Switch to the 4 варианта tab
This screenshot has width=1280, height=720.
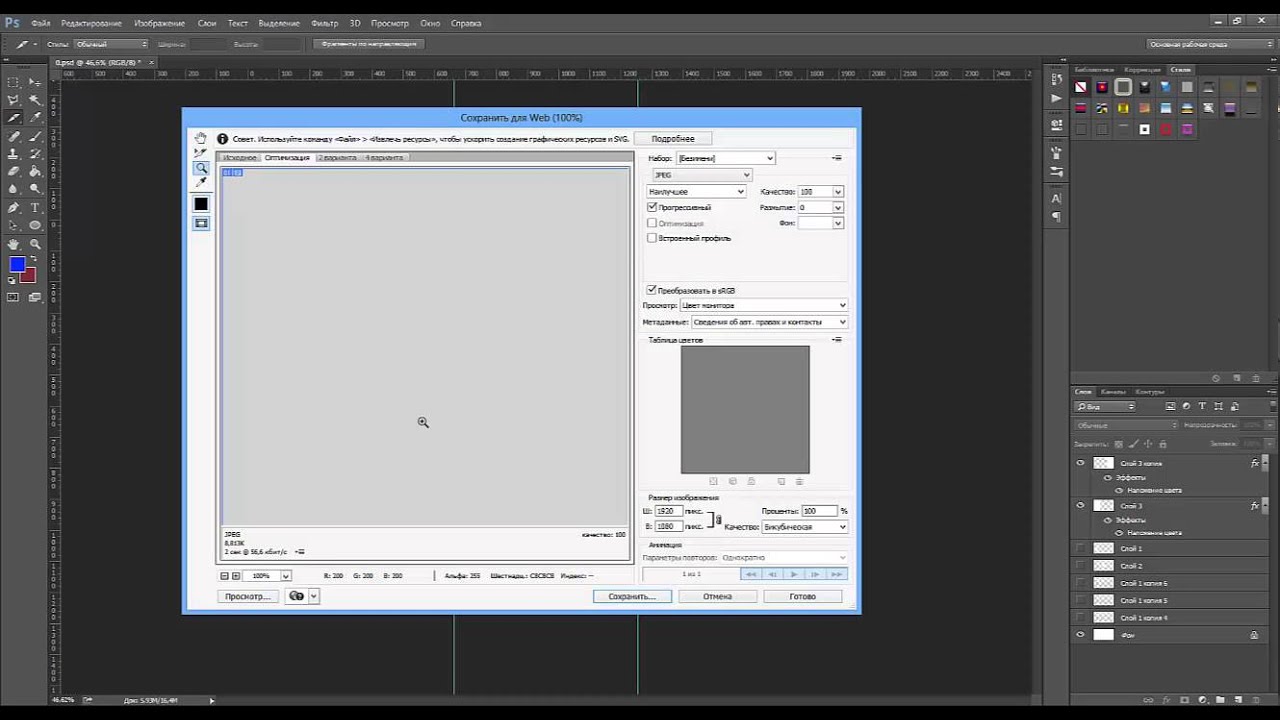coord(384,158)
